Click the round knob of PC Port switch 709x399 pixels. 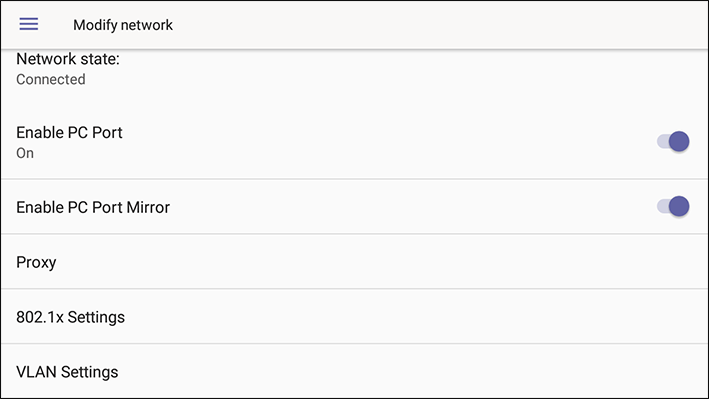point(679,142)
